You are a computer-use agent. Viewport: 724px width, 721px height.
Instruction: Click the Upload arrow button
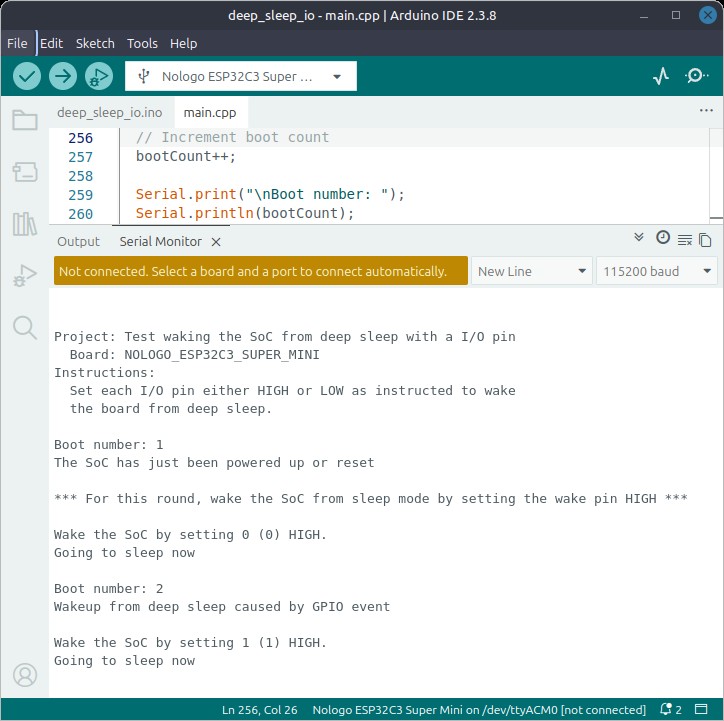point(63,76)
